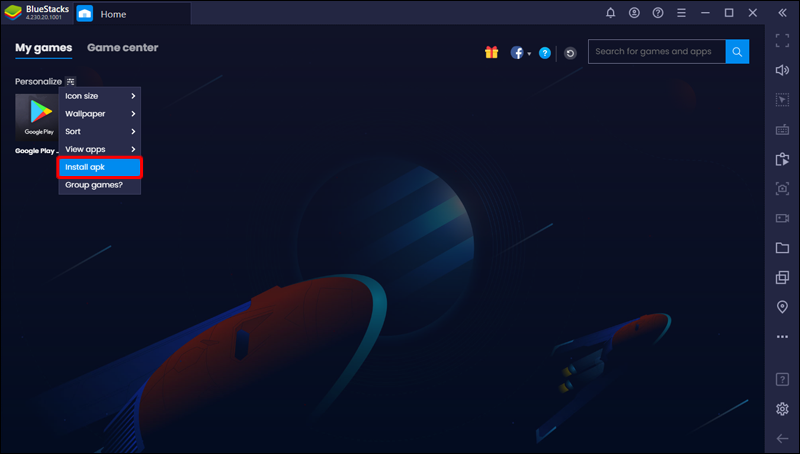The height and width of the screenshot is (454, 800).
Task: Open help in the title bar
Action: pyautogui.click(x=658, y=13)
